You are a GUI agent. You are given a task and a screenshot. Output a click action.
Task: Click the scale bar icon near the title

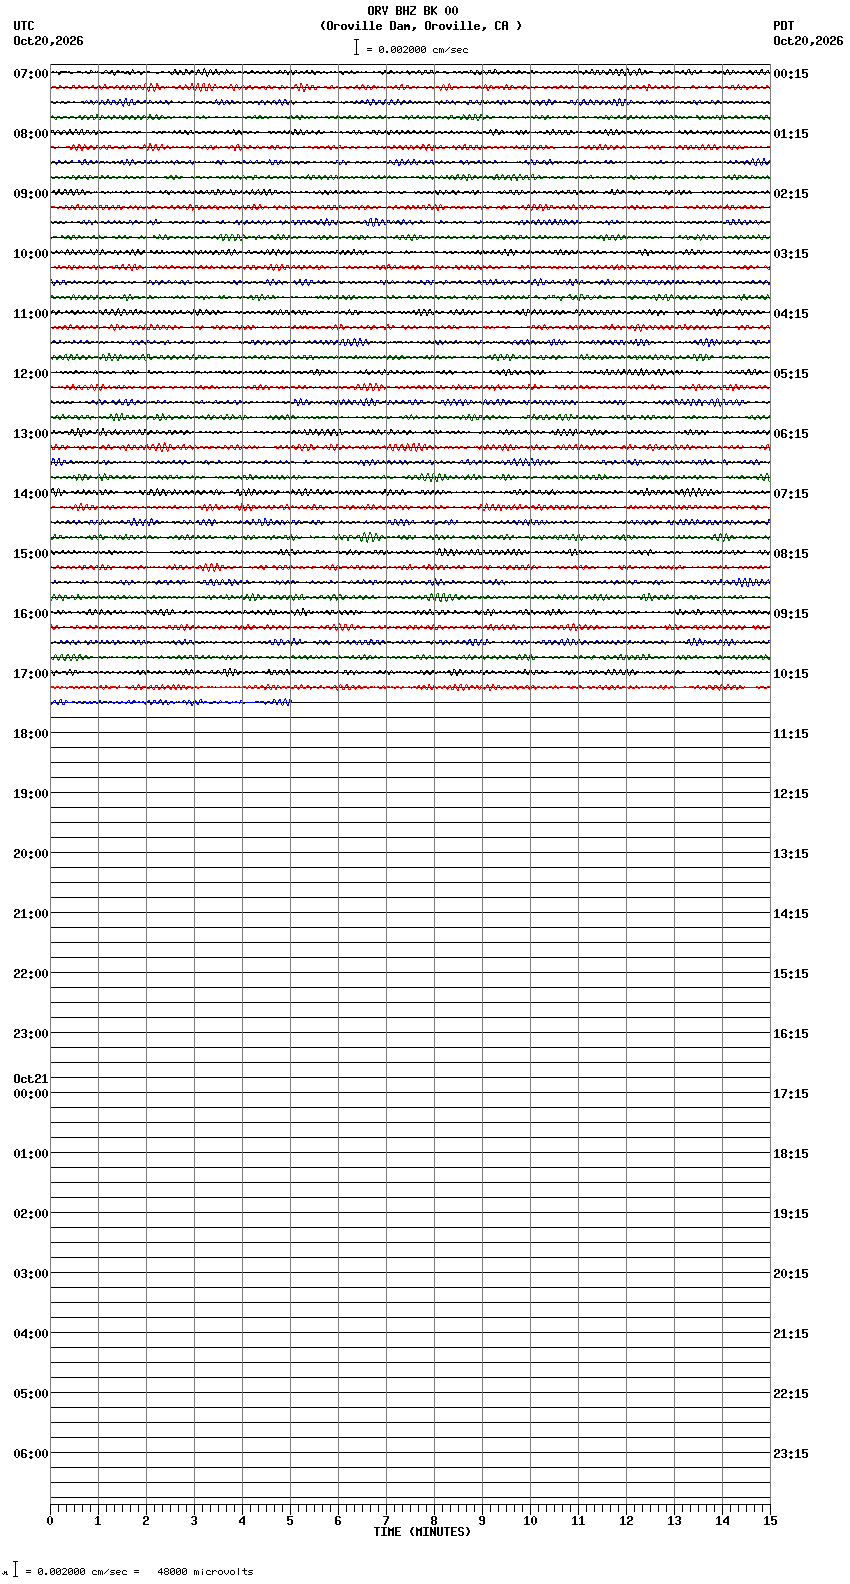356,47
